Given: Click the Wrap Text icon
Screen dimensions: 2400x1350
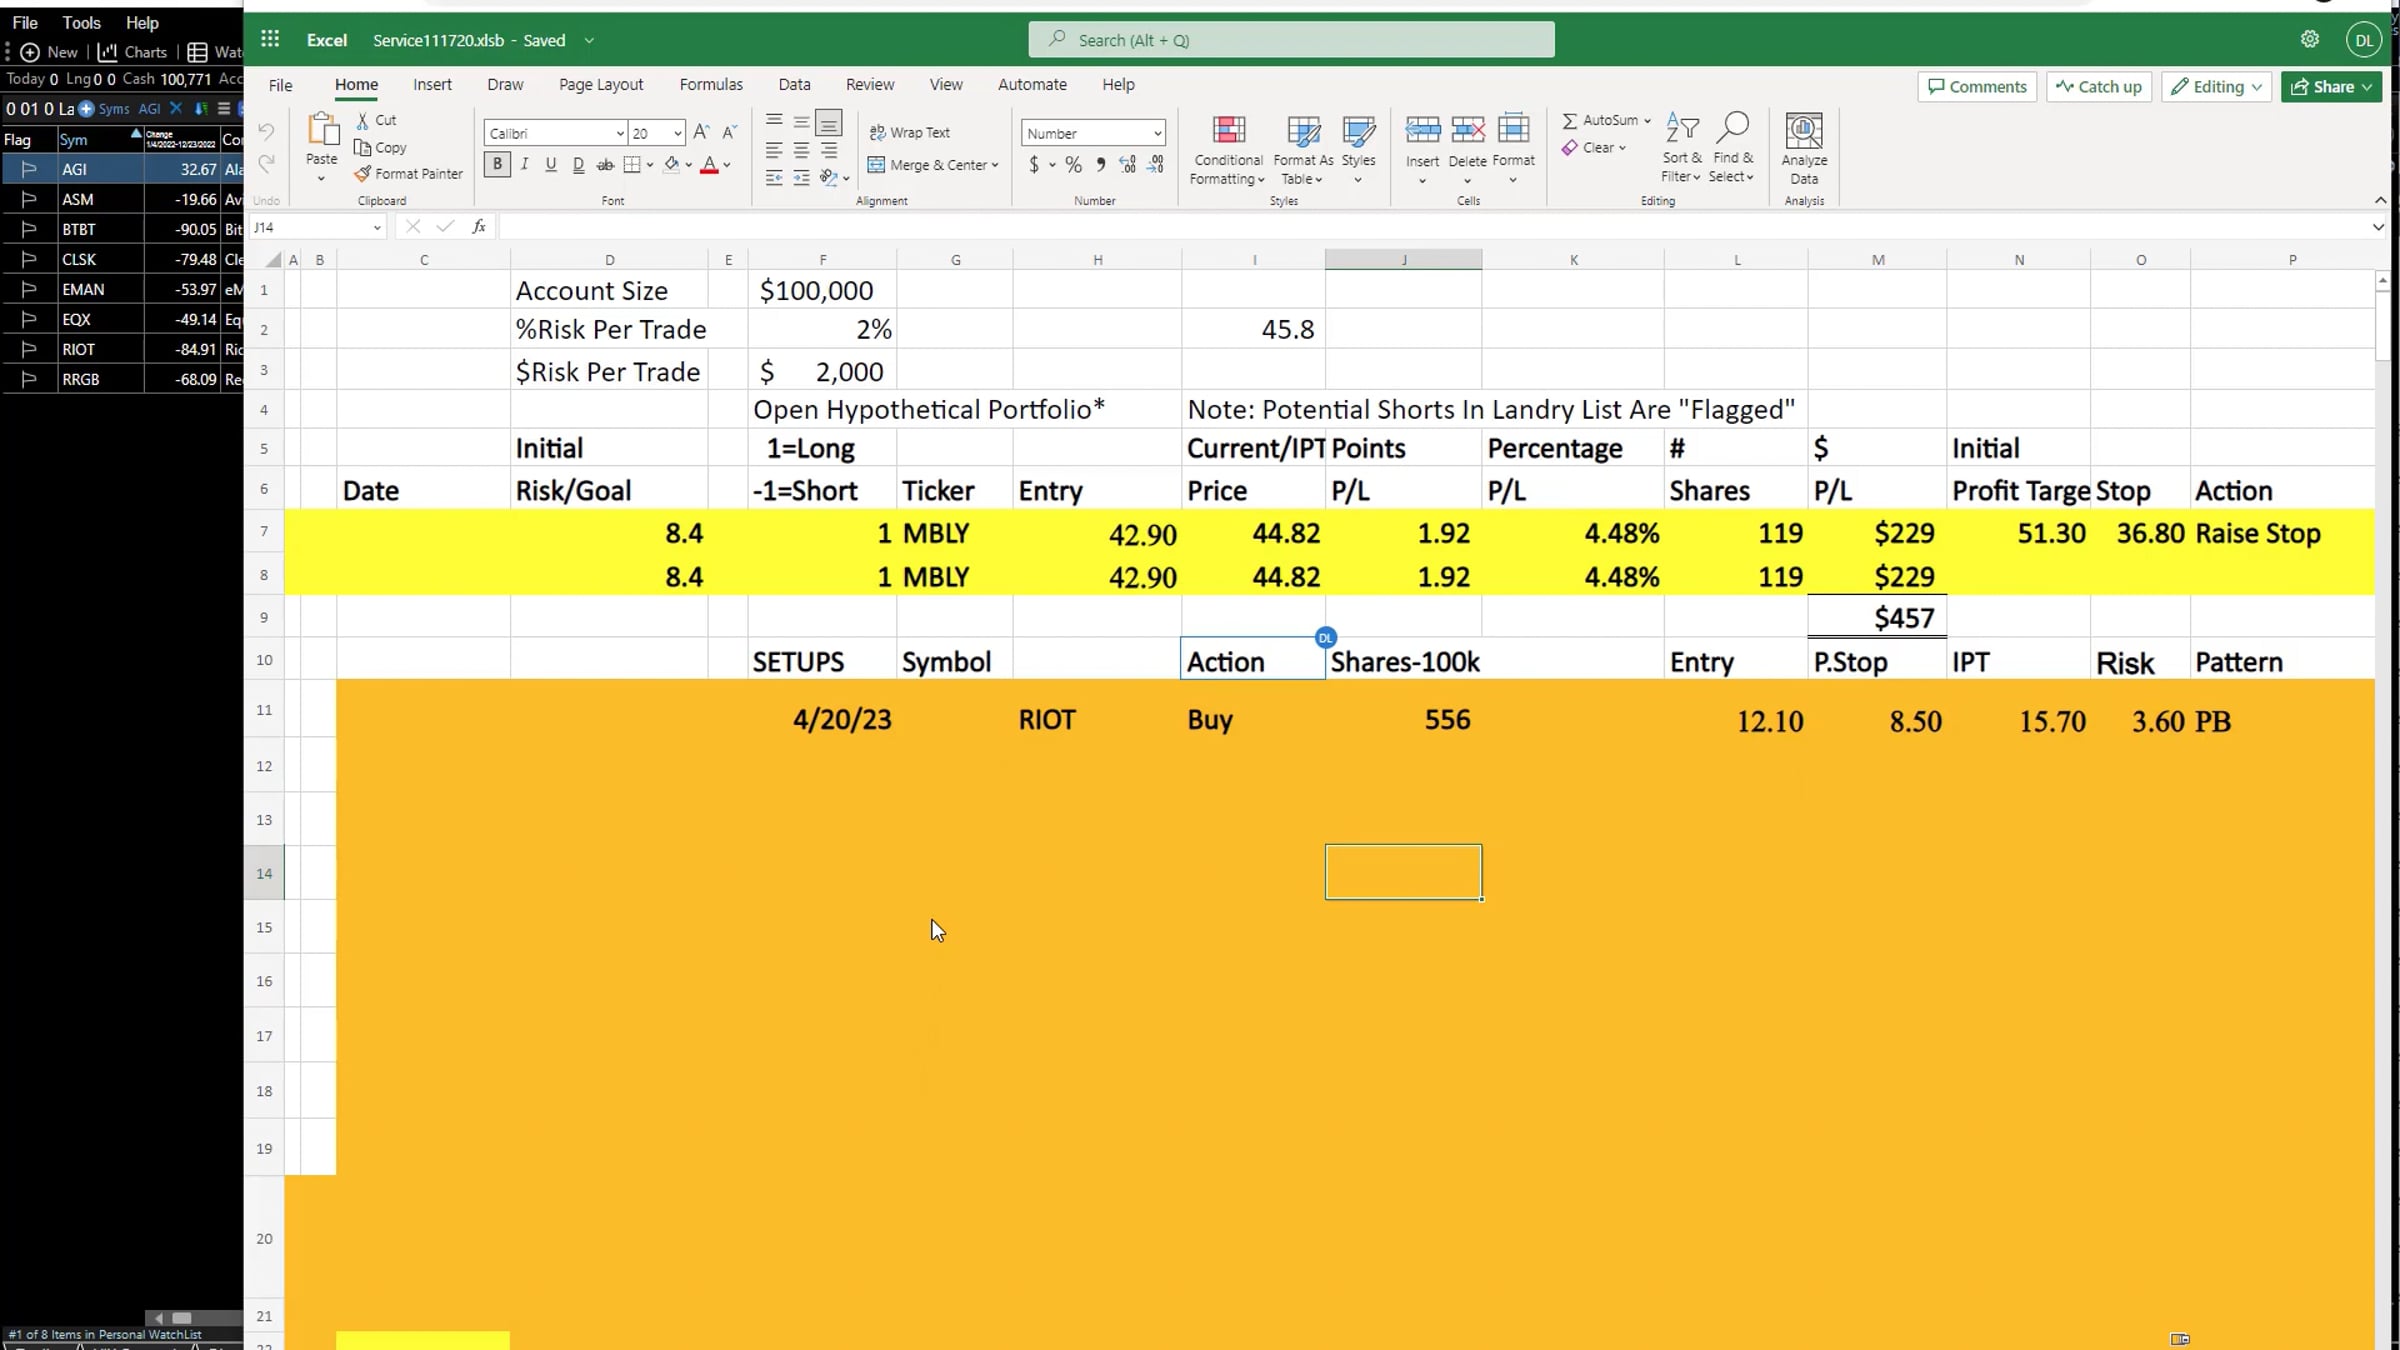Looking at the screenshot, I should (x=877, y=132).
